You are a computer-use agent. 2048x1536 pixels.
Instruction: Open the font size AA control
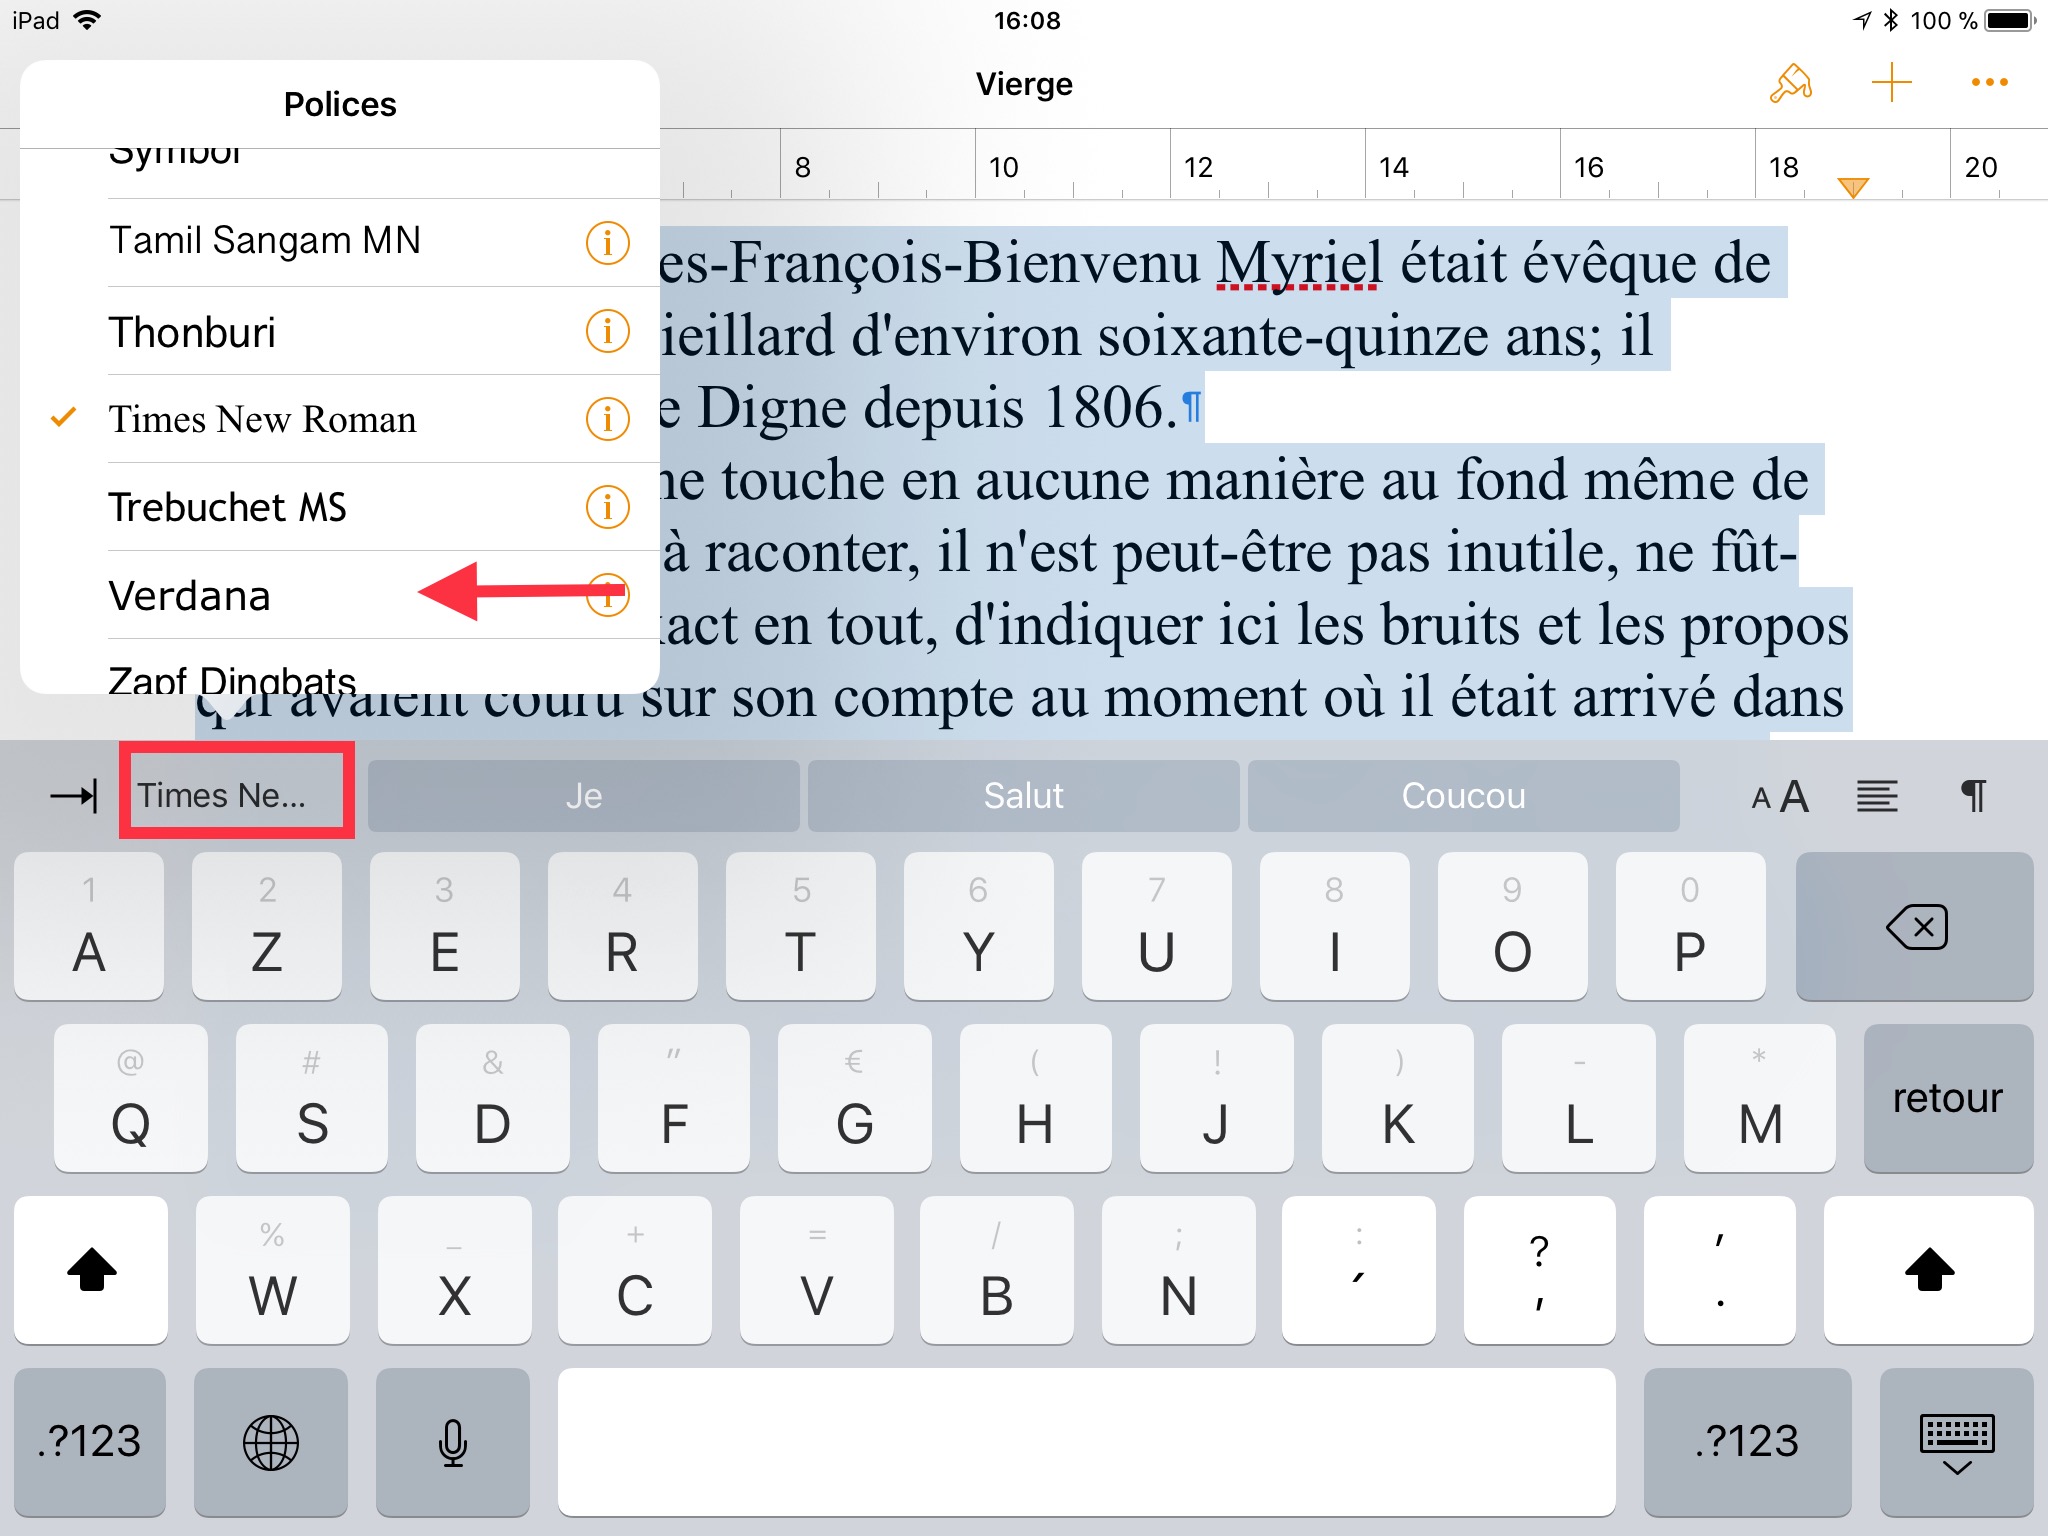1780,797
